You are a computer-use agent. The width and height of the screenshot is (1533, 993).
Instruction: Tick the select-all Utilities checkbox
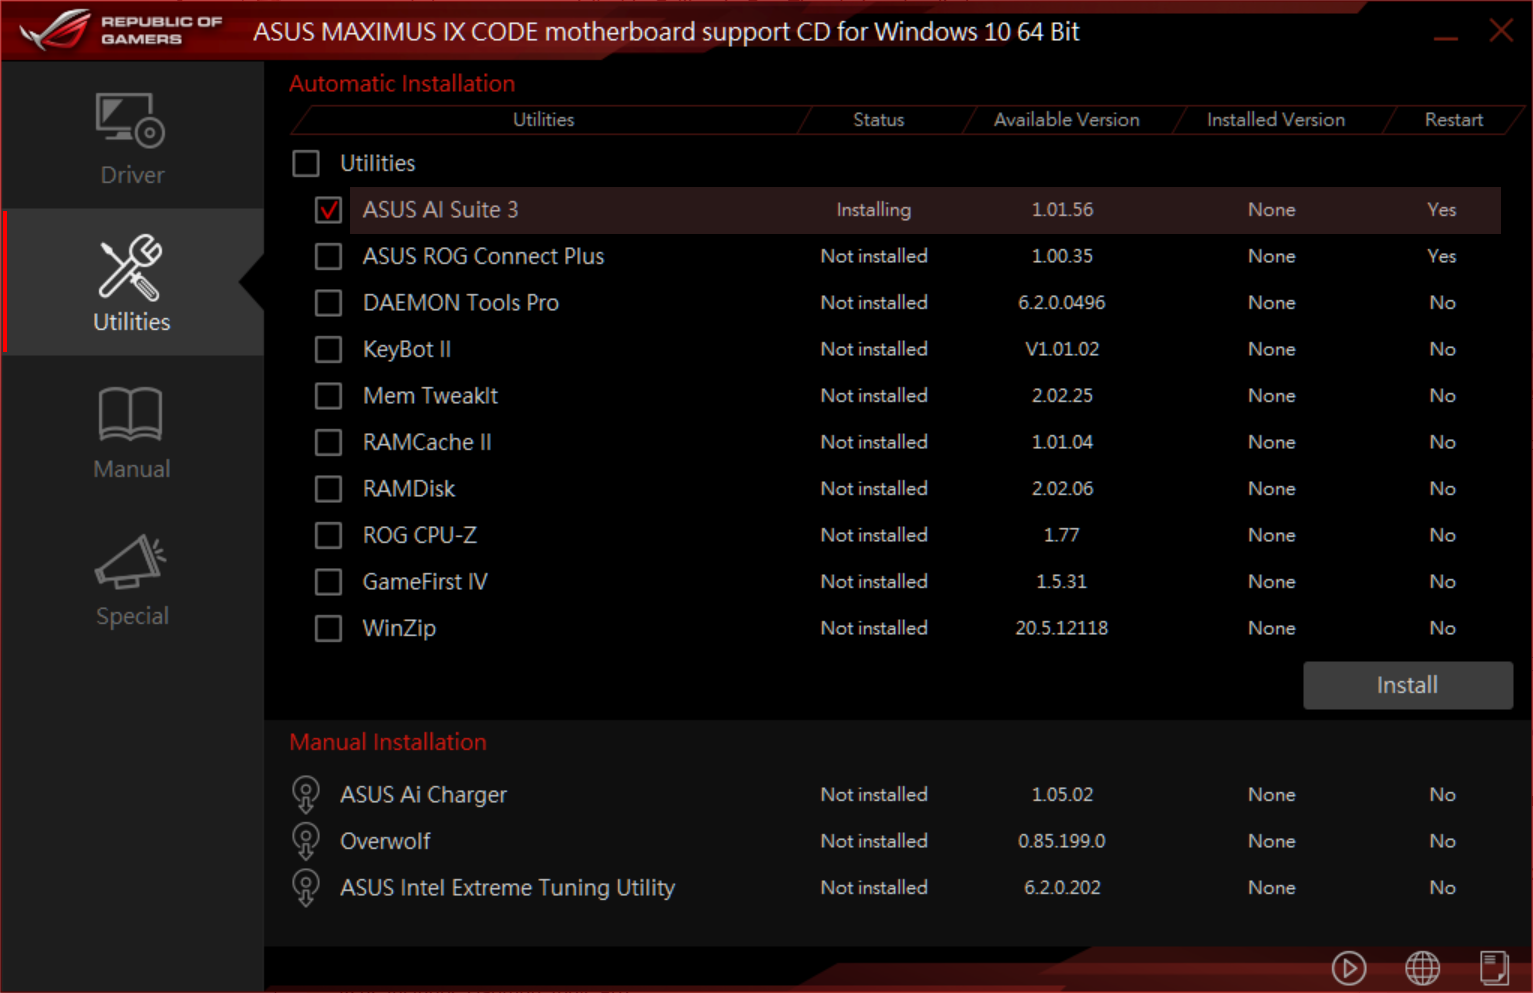click(x=306, y=163)
